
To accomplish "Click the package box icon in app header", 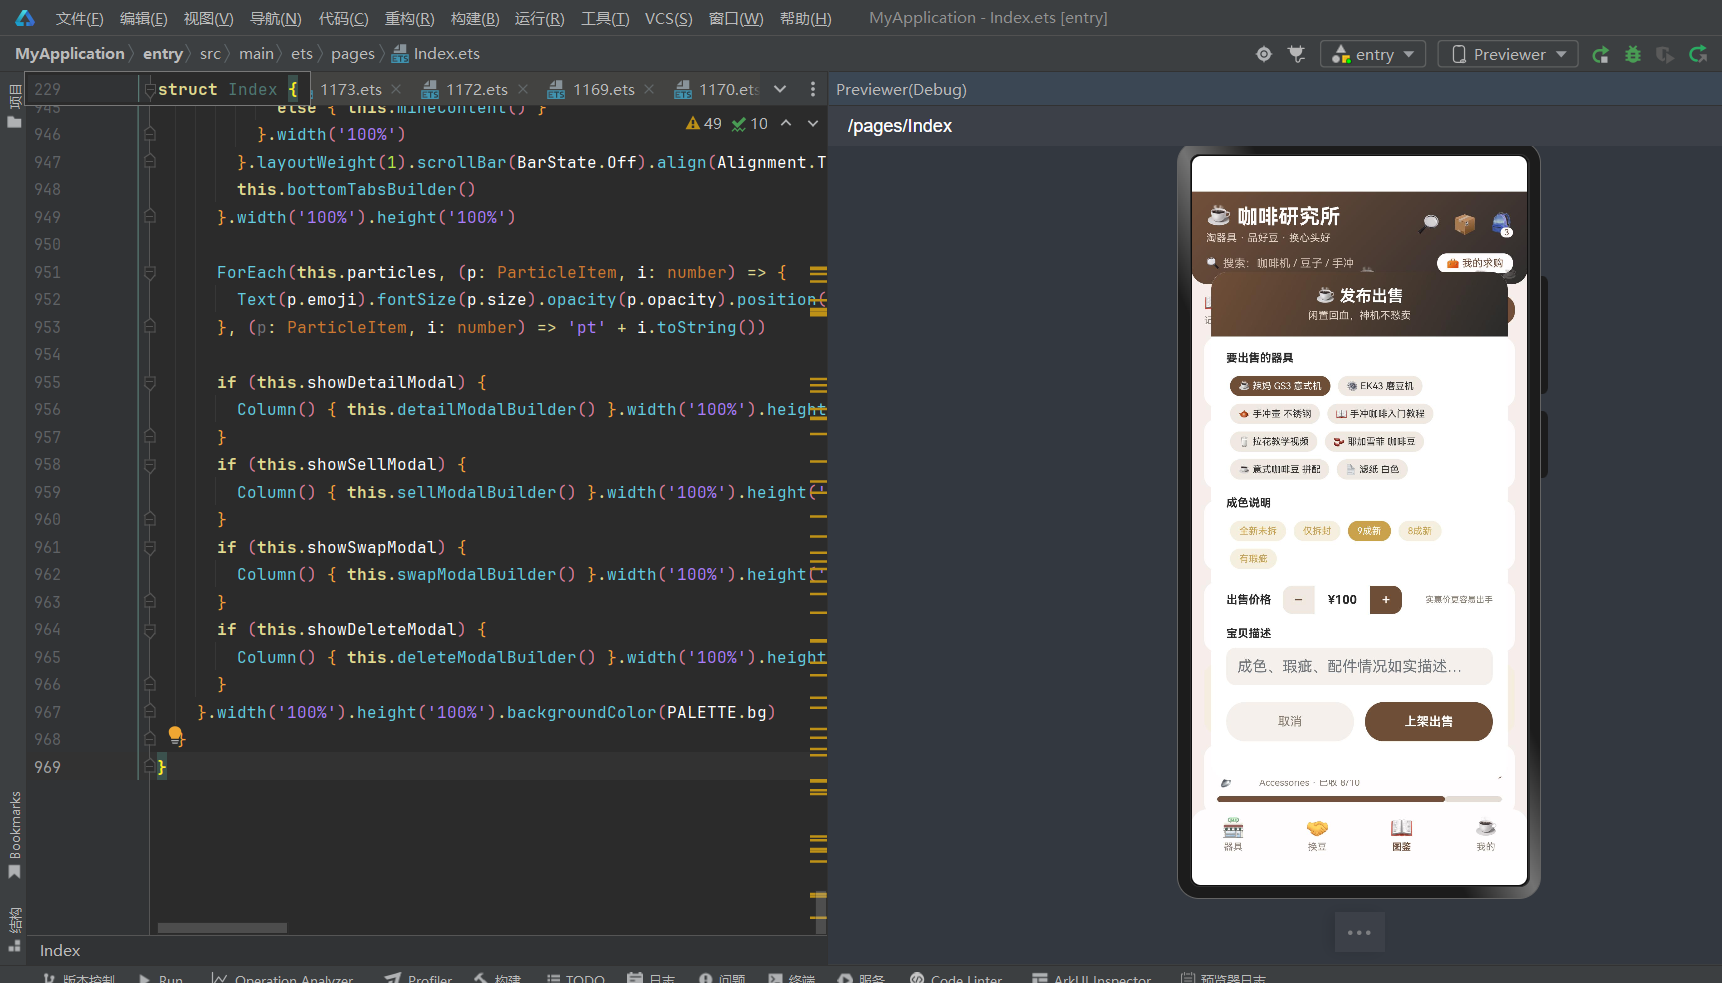I will (x=1465, y=223).
